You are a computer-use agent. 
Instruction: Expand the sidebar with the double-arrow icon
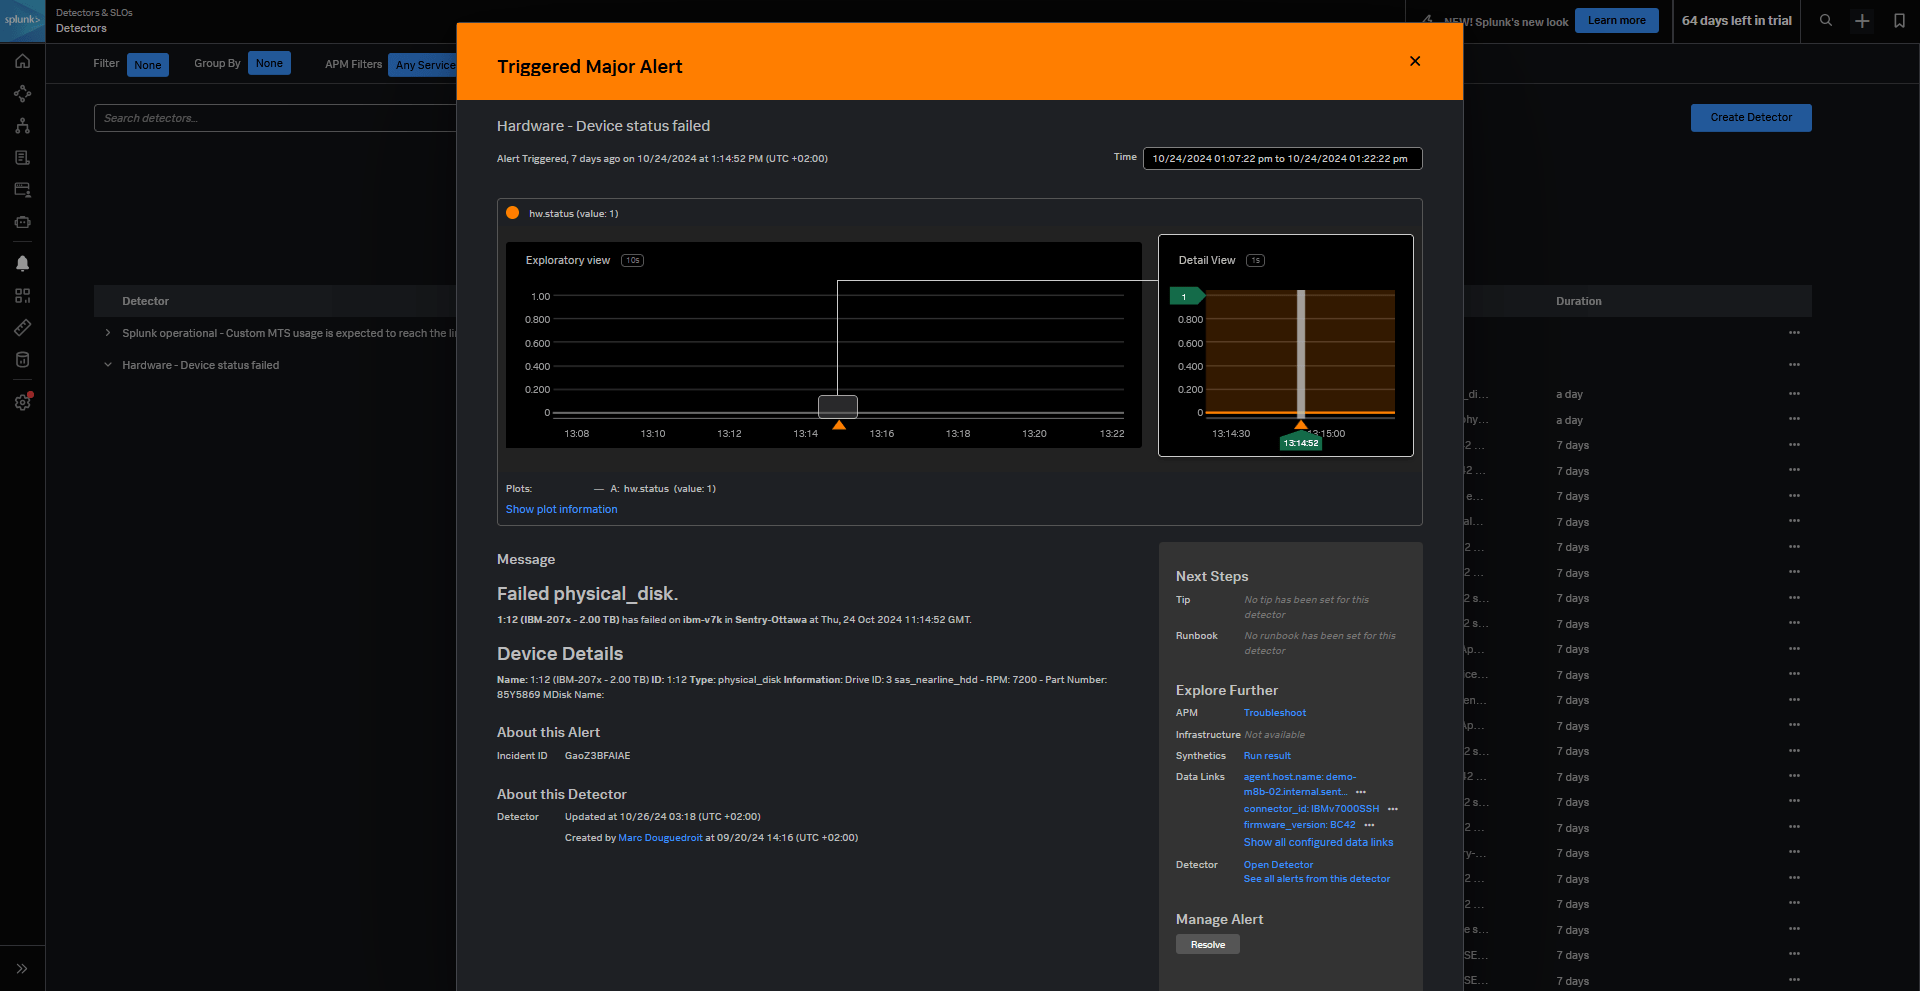pyautogui.click(x=22, y=968)
